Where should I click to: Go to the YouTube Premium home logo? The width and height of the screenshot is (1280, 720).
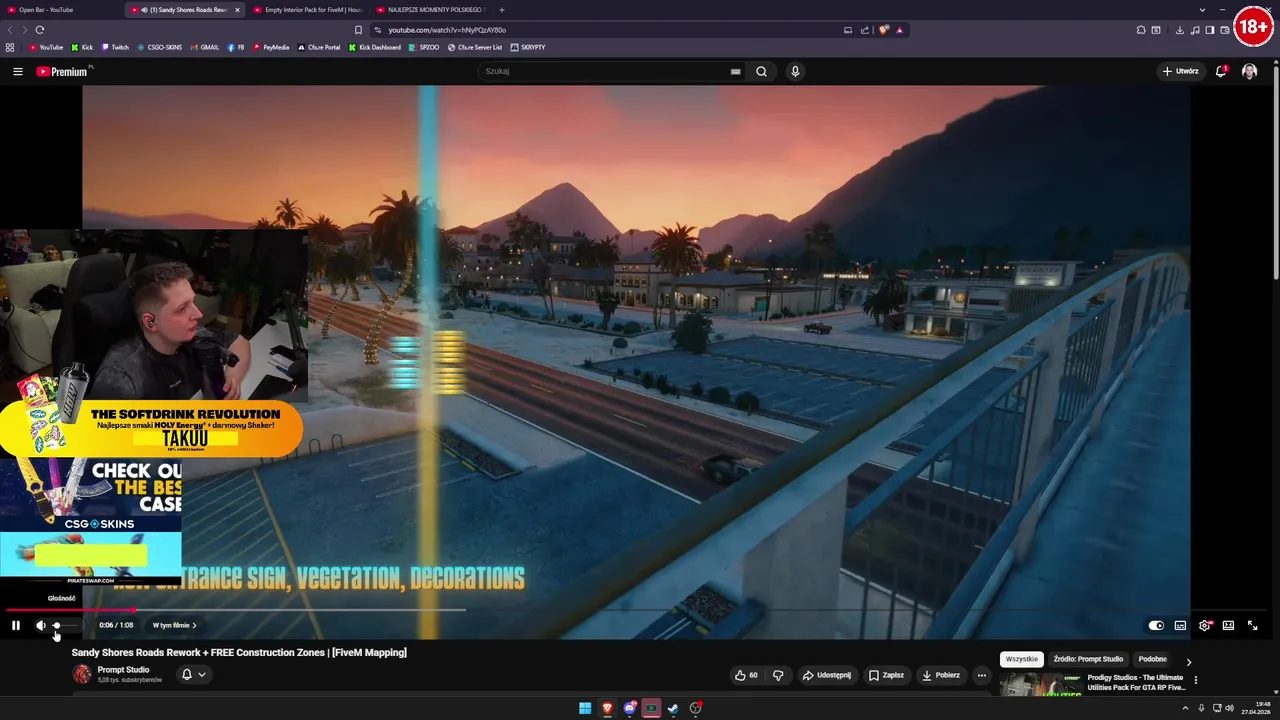62,71
